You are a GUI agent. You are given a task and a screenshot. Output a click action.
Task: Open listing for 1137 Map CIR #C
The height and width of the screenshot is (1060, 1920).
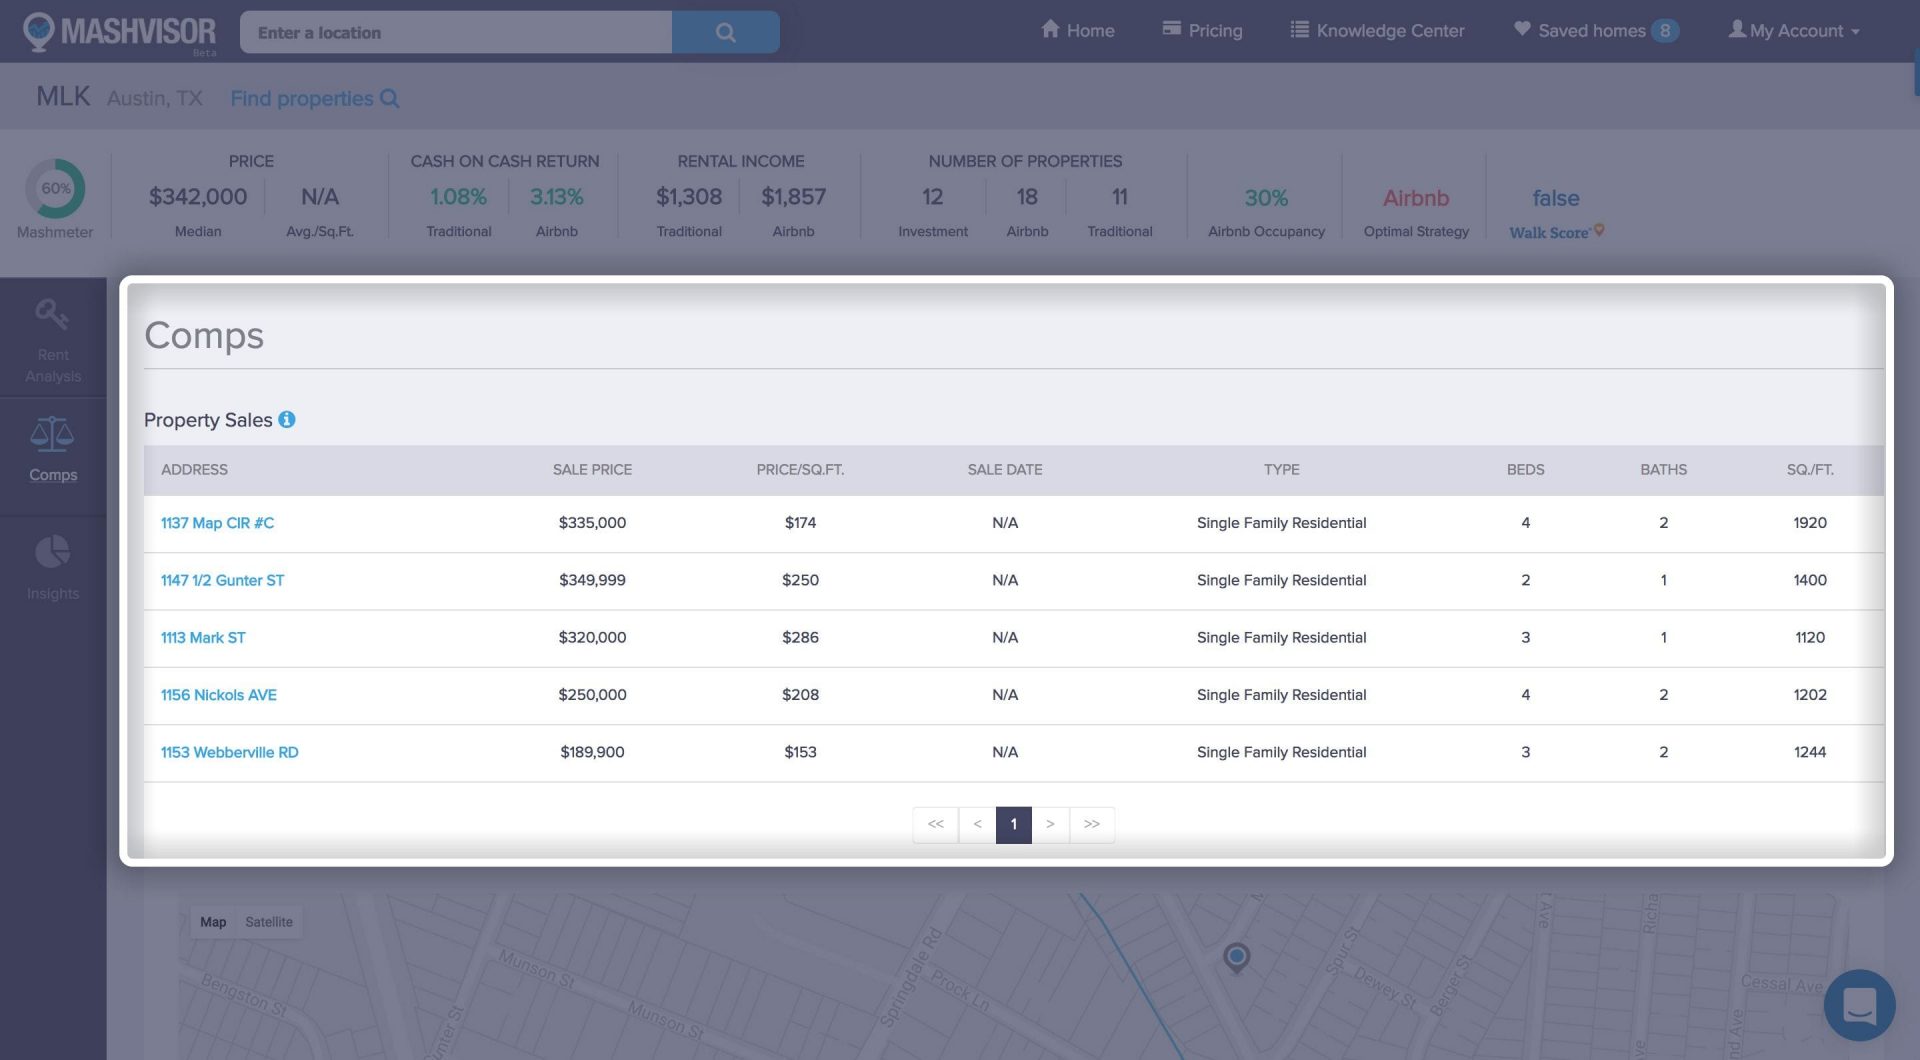pos(216,522)
